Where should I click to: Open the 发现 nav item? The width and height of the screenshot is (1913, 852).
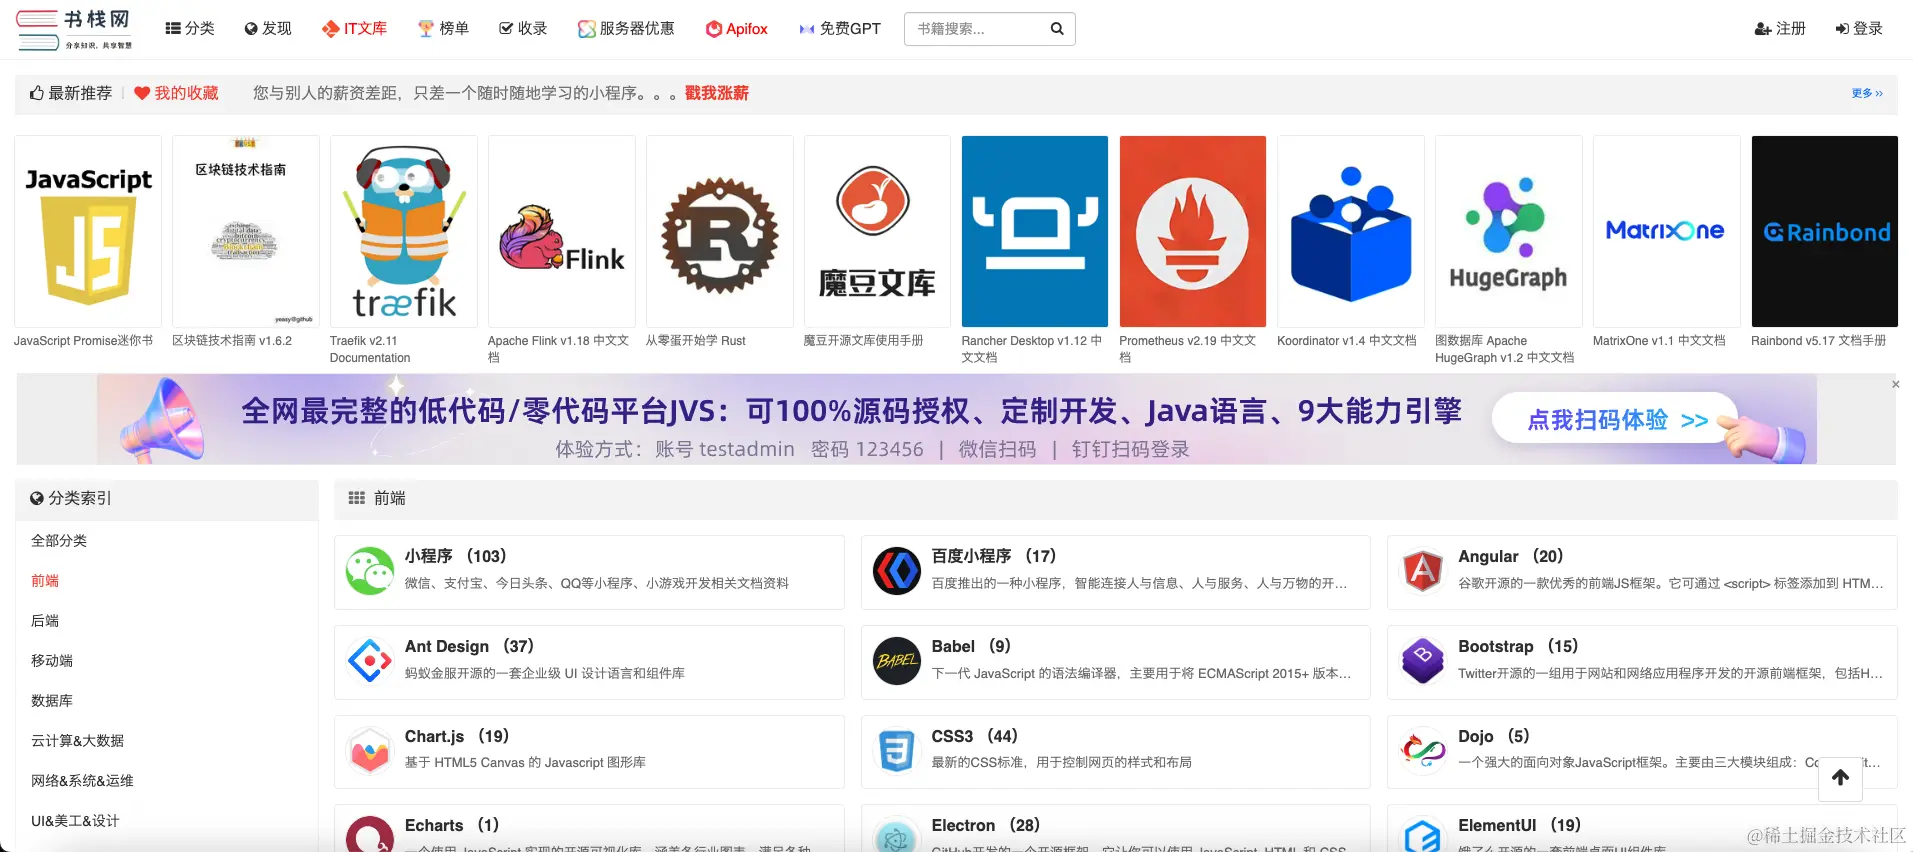(x=268, y=29)
